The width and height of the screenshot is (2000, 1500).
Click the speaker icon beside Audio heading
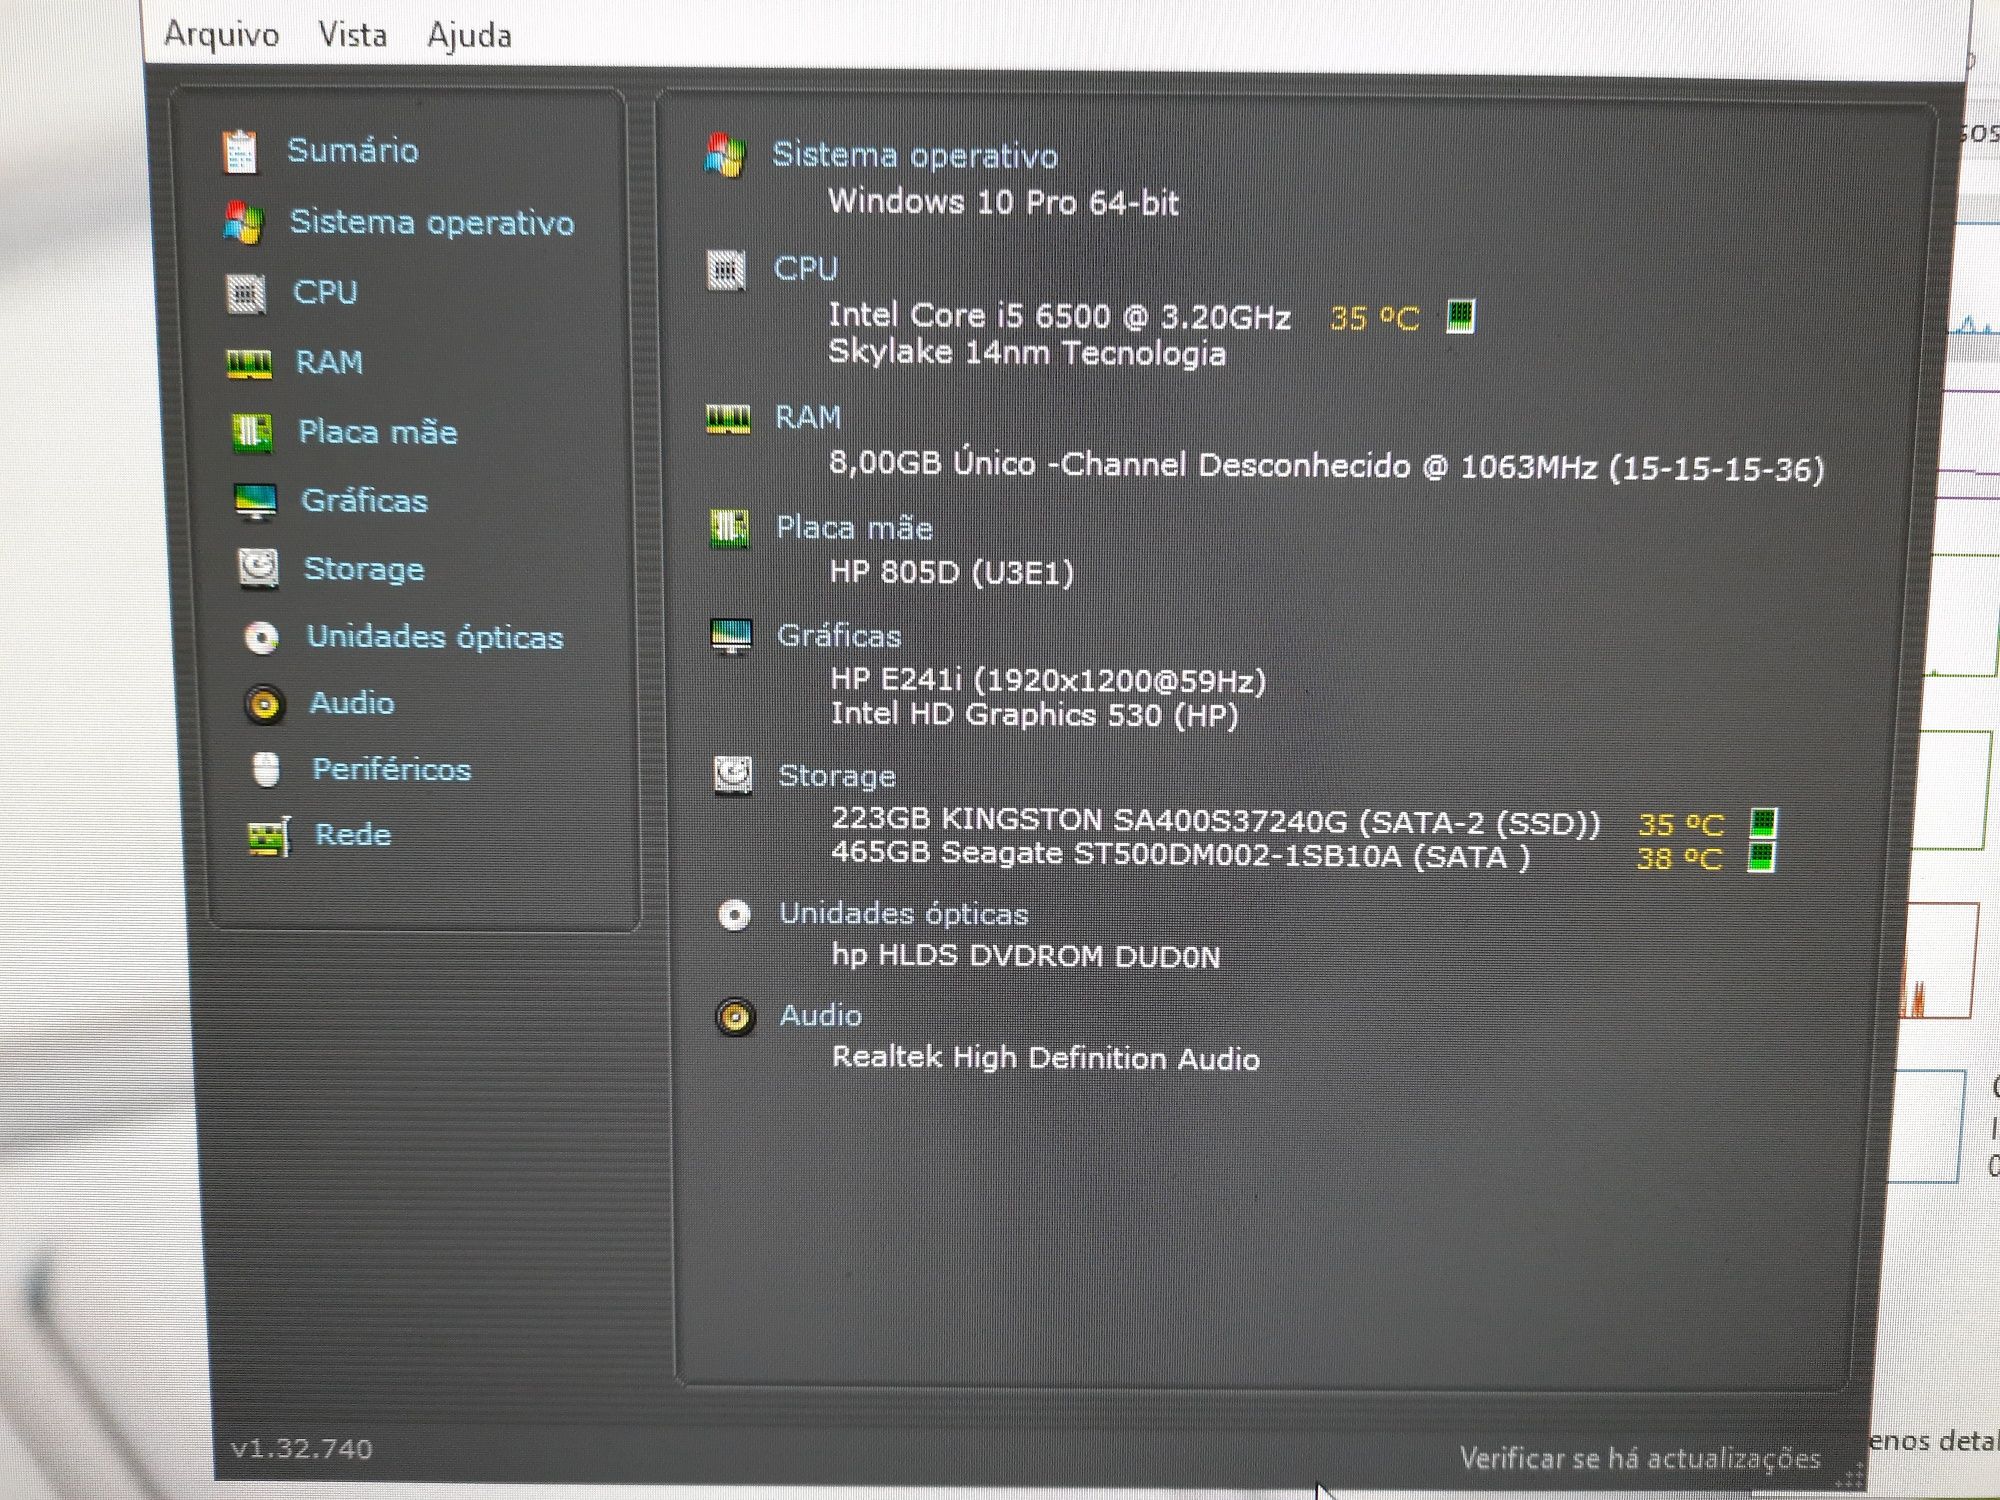click(736, 1017)
